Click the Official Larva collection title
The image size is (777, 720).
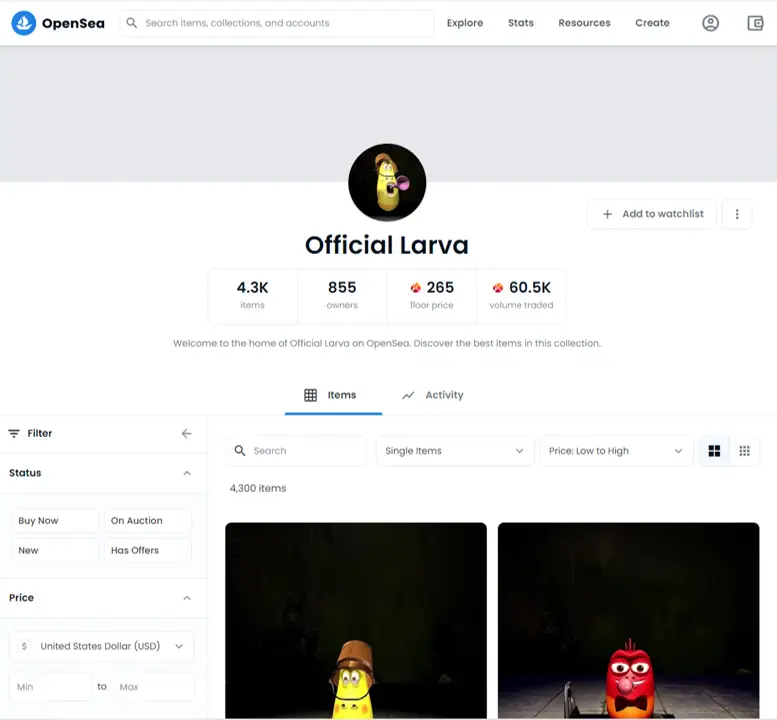[387, 245]
